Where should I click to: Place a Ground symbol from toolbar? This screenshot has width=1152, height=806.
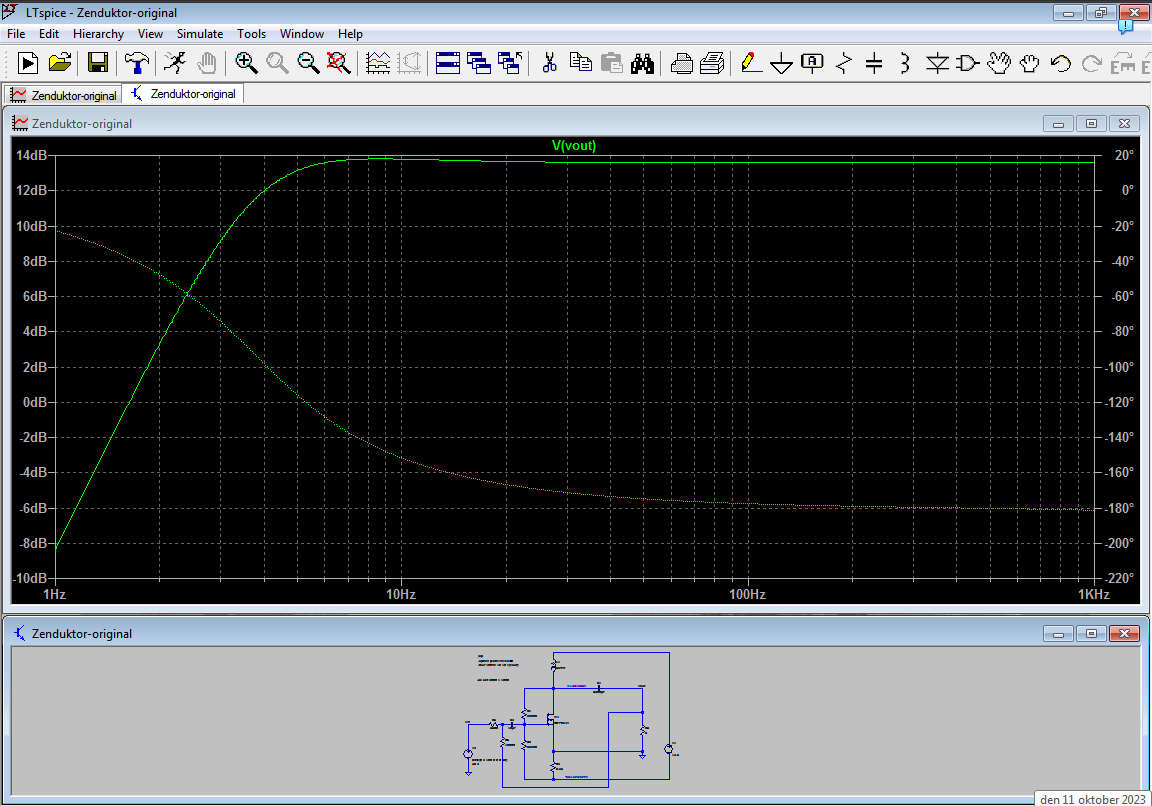[x=781, y=65]
